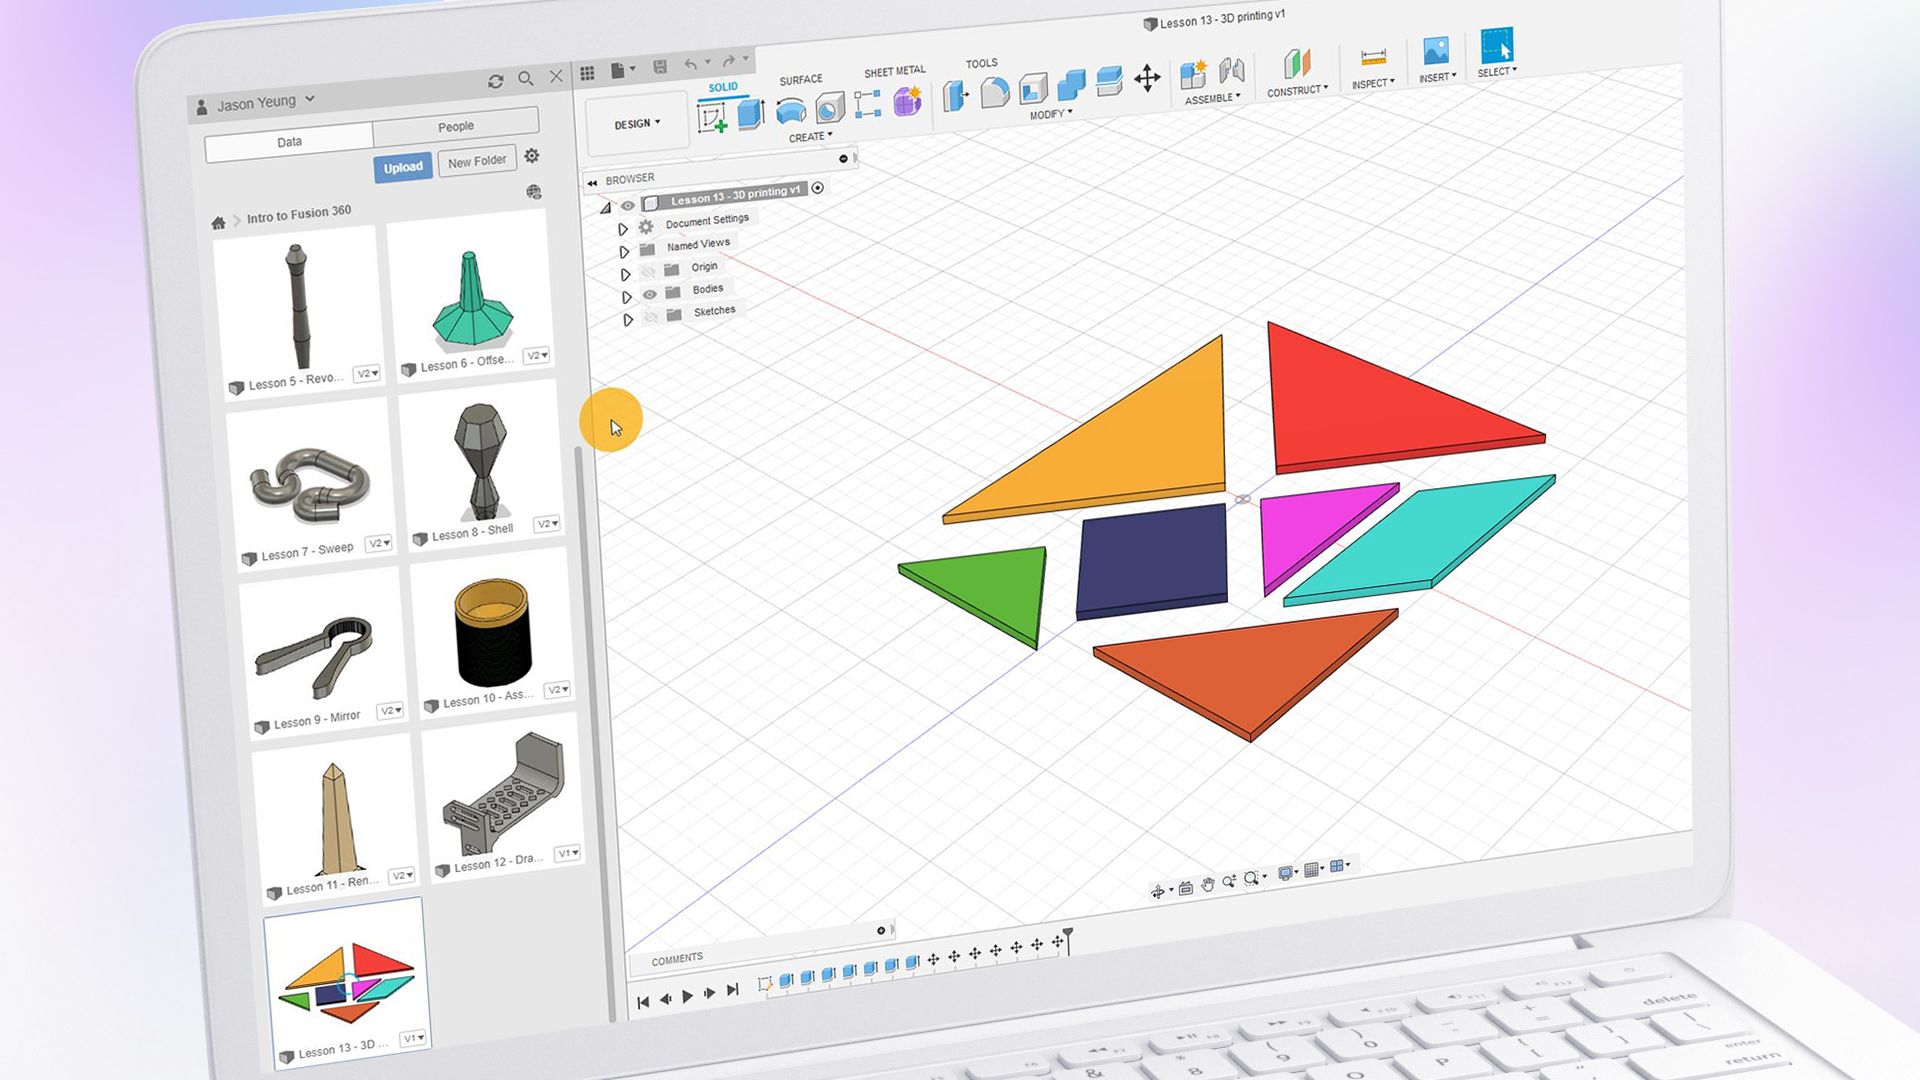The image size is (1920, 1080).
Task: Select the Rectangular Pattern tool
Action: tap(867, 103)
